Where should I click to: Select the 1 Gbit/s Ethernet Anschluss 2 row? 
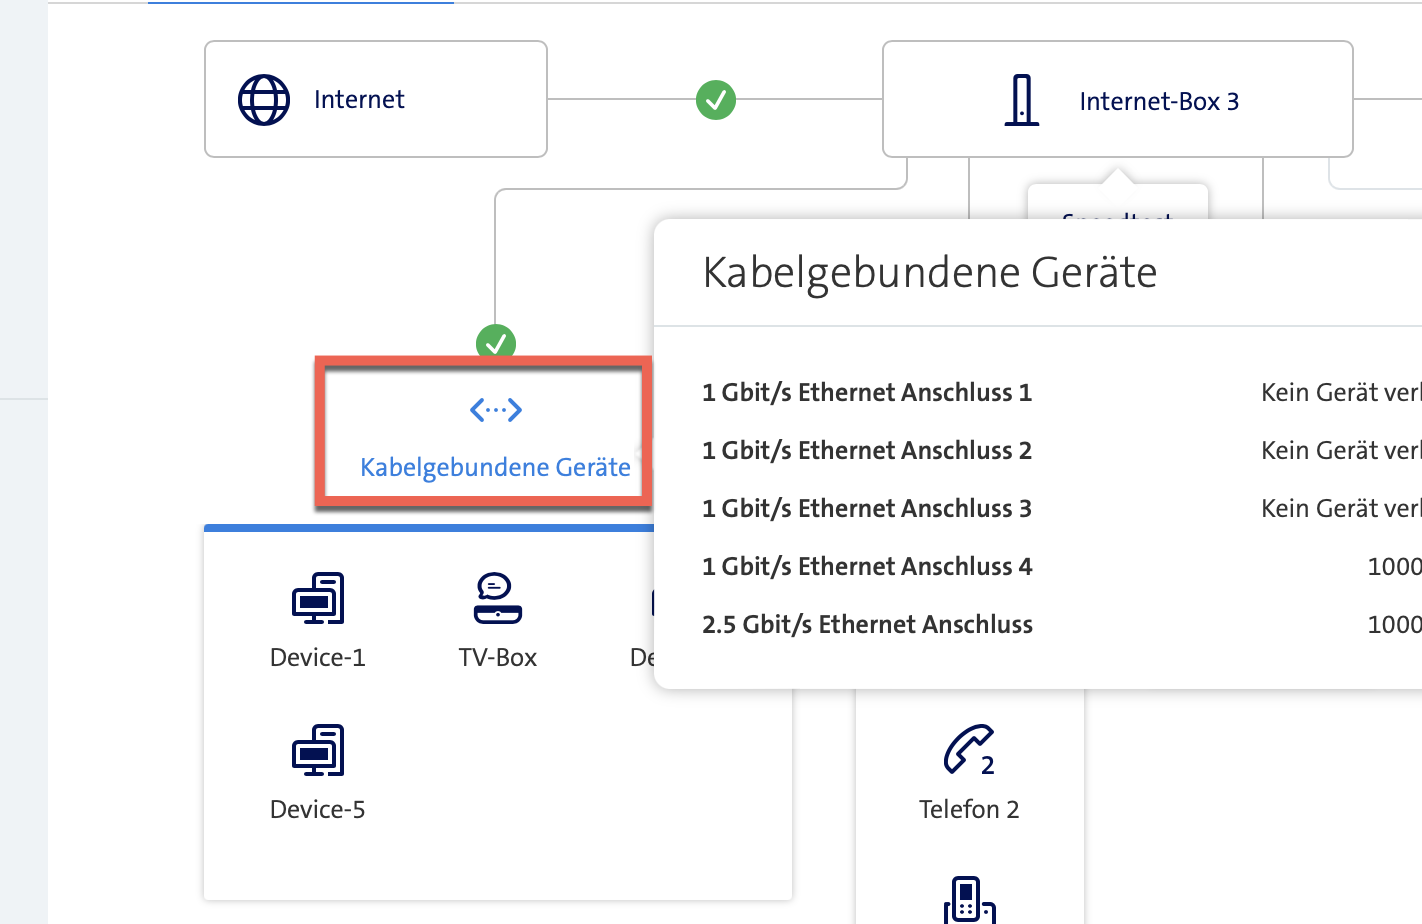[x=867, y=450]
